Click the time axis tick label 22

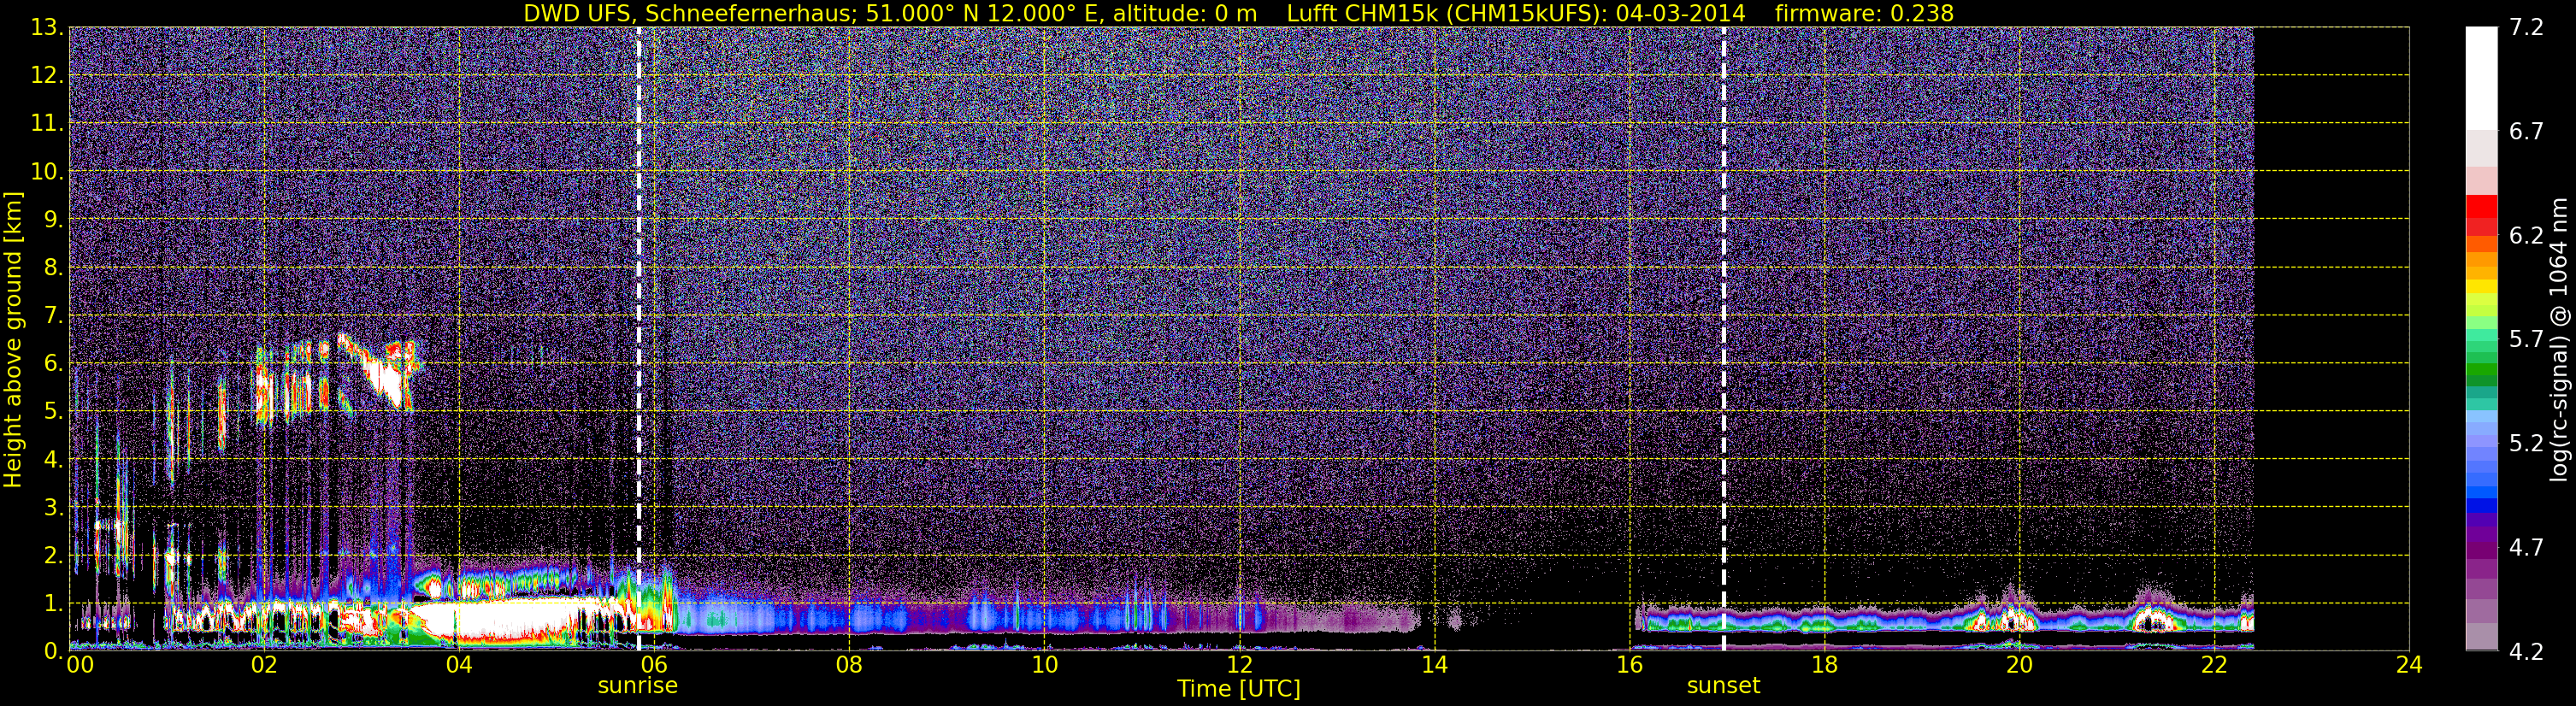pos(2214,666)
